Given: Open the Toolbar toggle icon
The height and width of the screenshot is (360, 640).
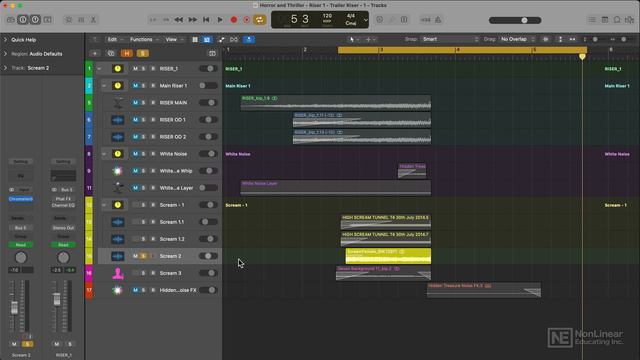Looking at the screenshot, I should pyautogui.click(x=48, y=20).
